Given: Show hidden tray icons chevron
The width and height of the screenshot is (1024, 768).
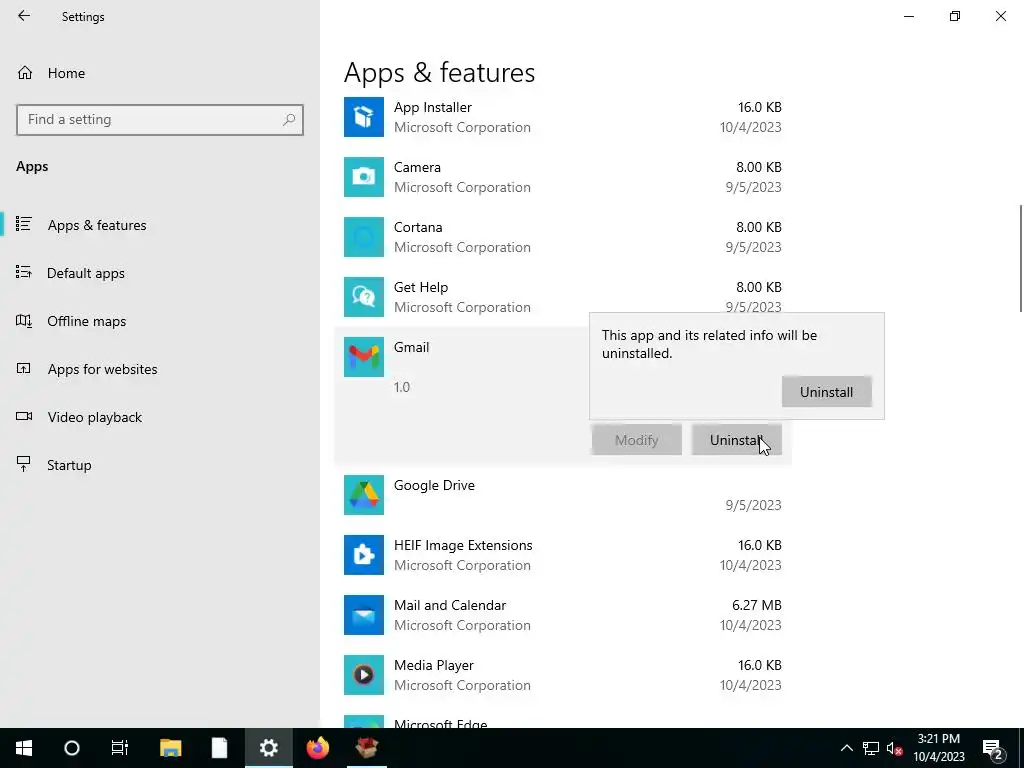Looking at the screenshot, I should [x=846, y=748].
